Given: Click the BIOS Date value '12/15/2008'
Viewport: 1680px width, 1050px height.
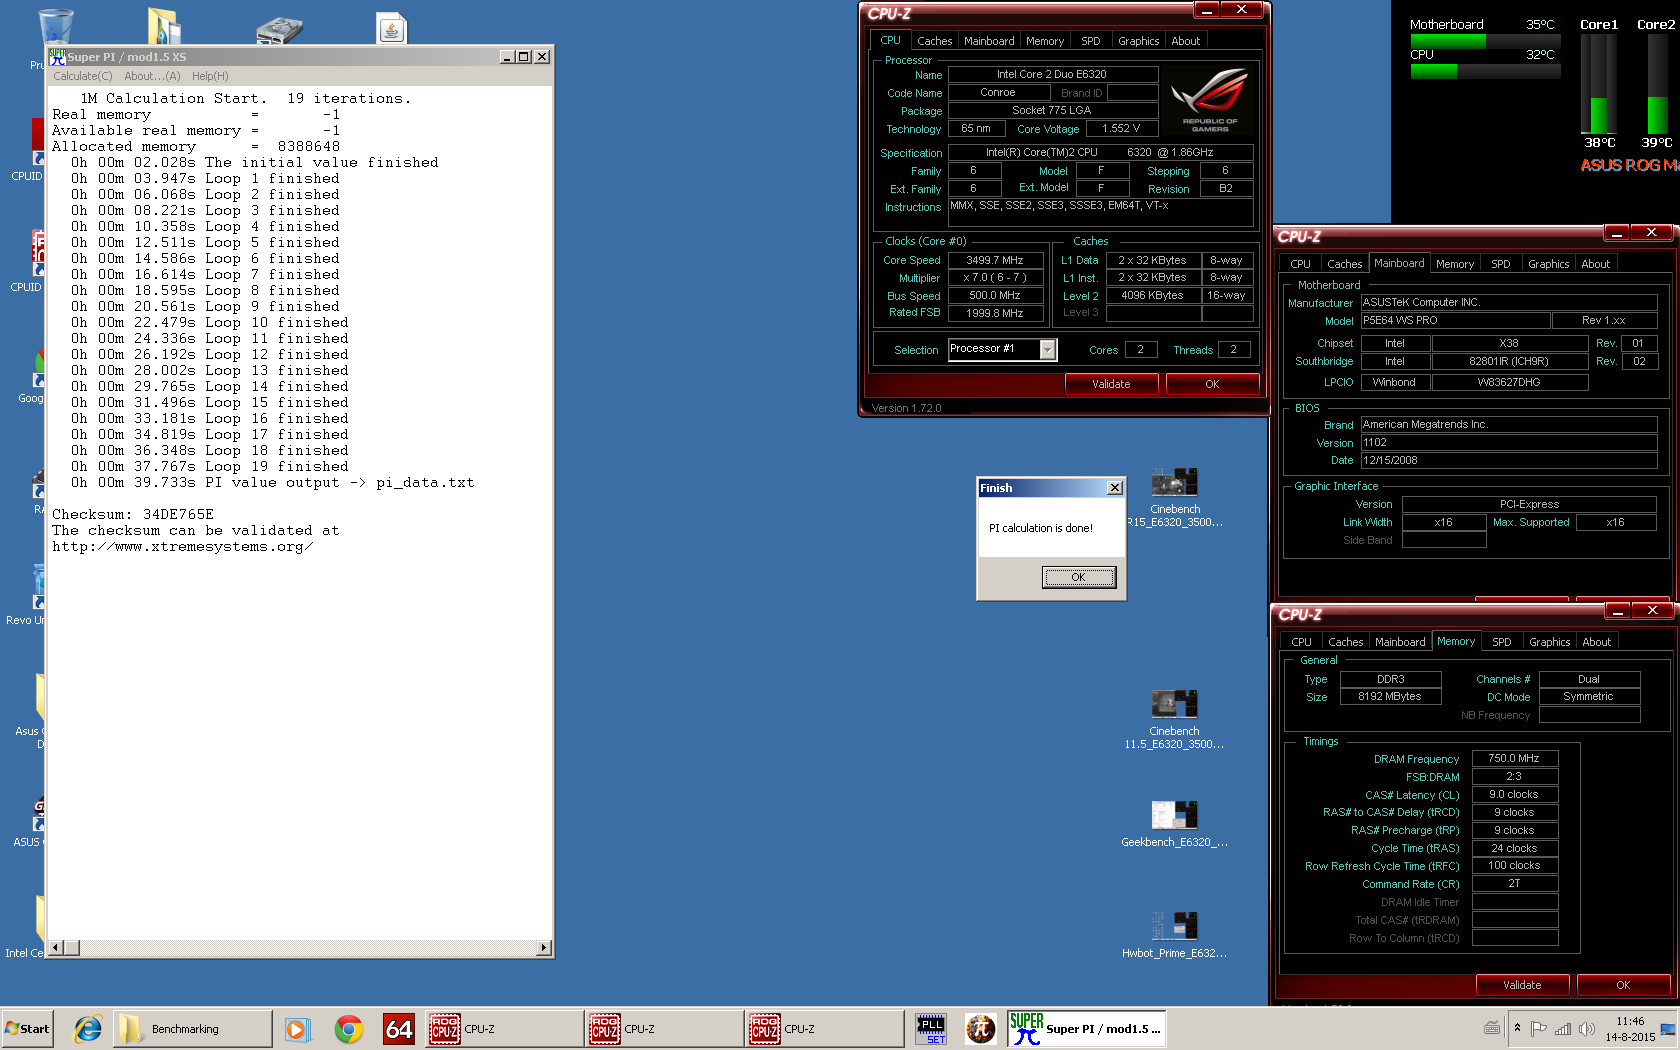Looking at the screenshot, I should pos(1508,461).
